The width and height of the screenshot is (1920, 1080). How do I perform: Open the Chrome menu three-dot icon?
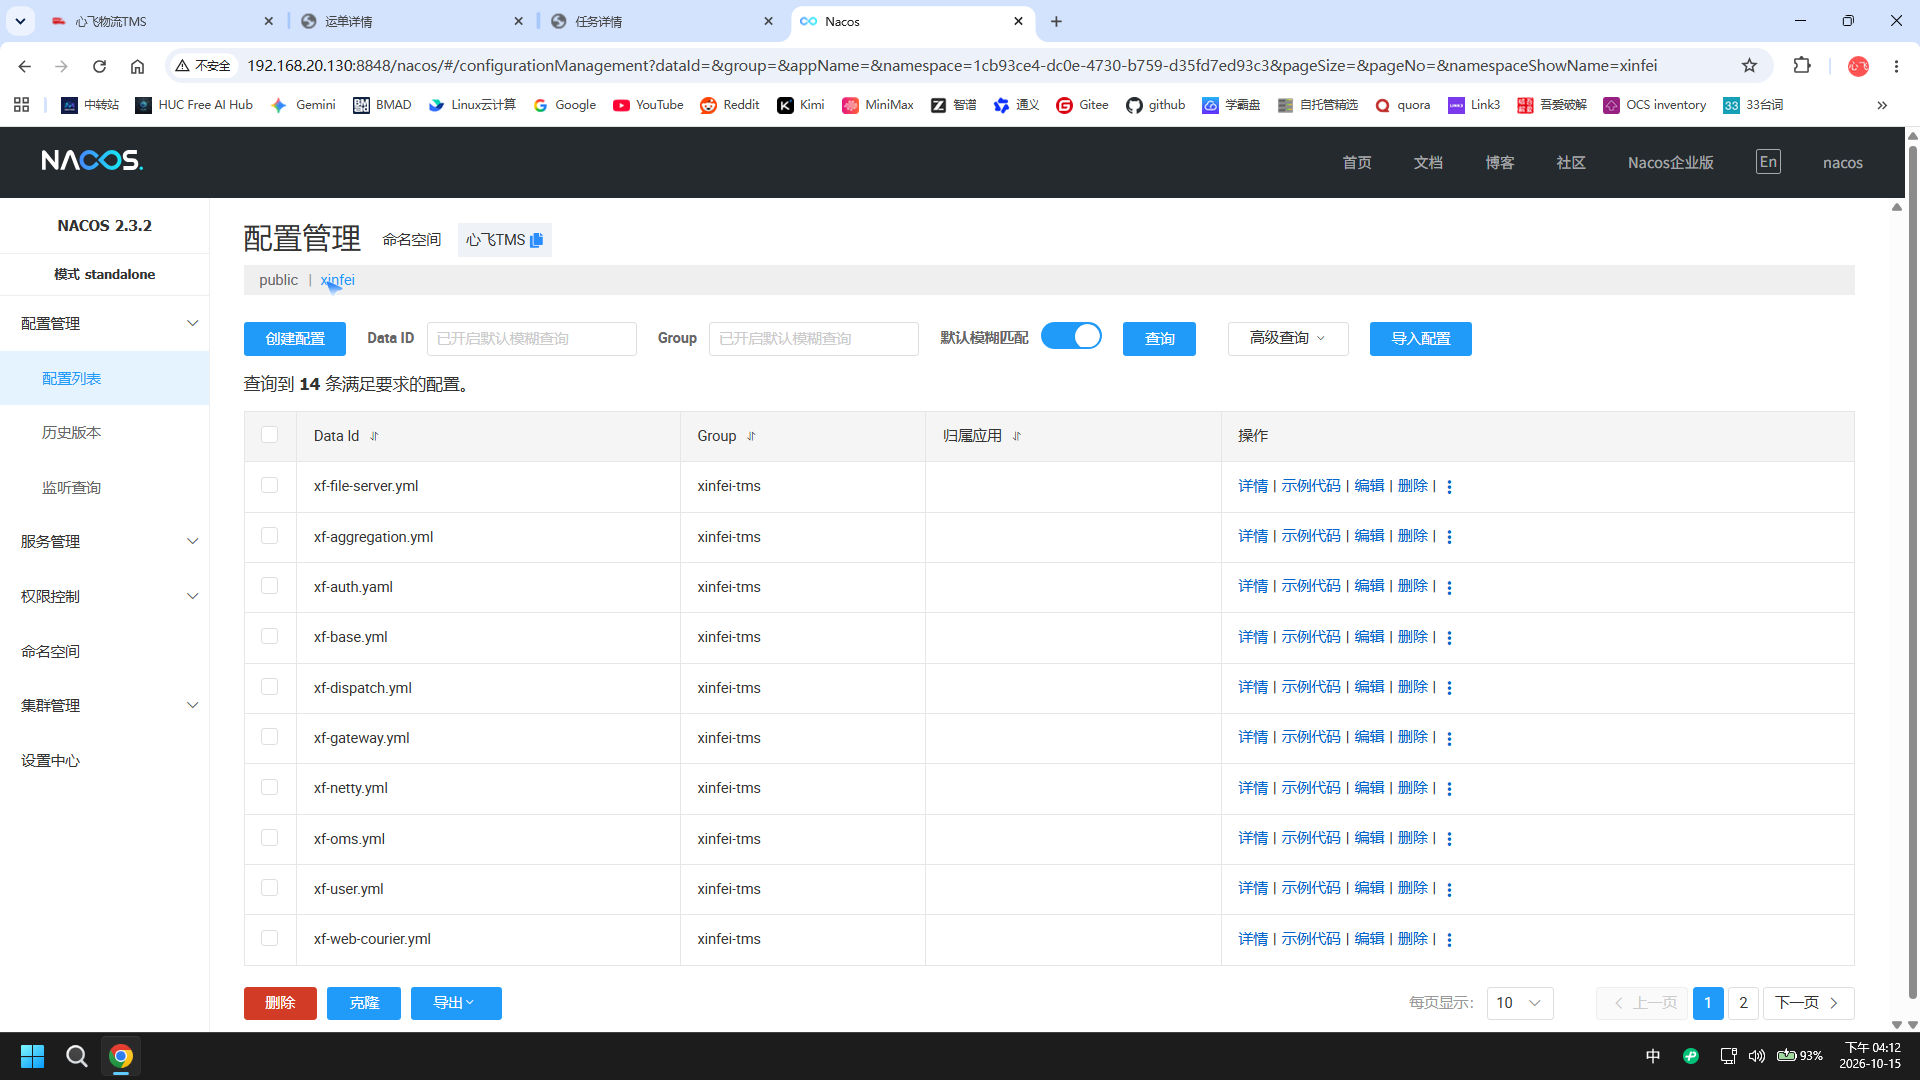click(1896, 66)
